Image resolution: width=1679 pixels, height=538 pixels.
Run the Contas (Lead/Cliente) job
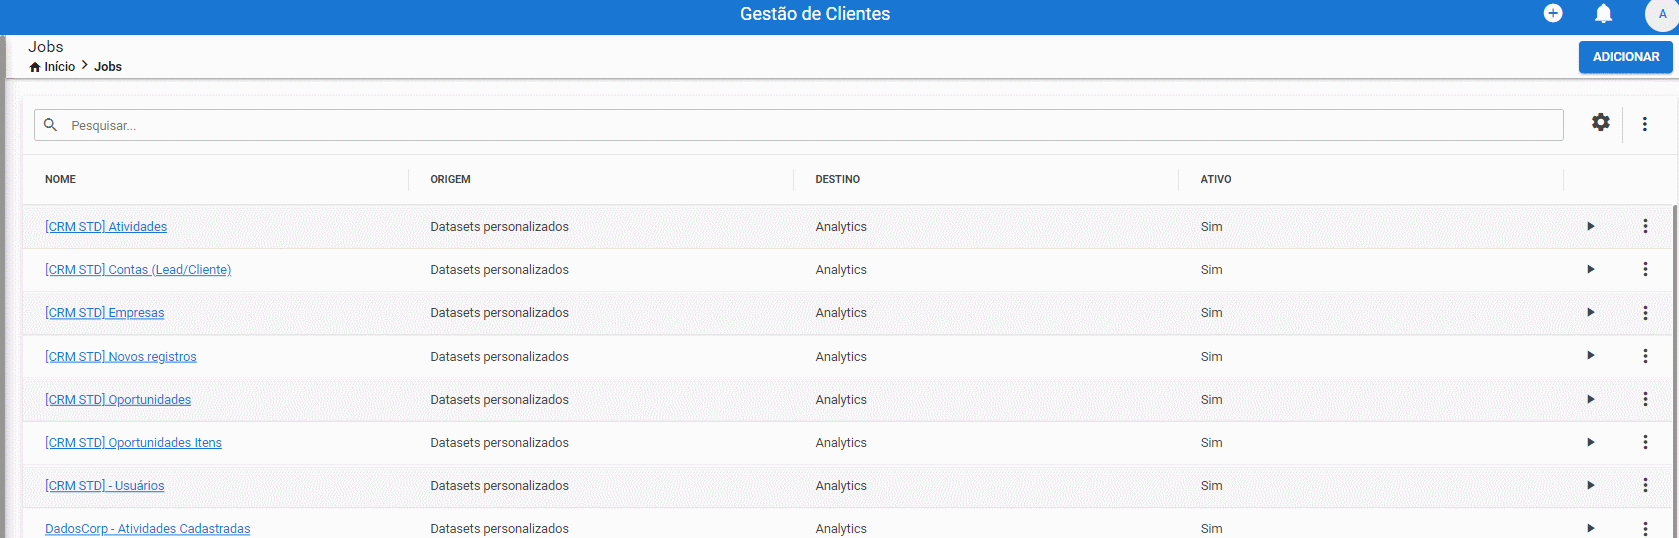coord(1590,269)
